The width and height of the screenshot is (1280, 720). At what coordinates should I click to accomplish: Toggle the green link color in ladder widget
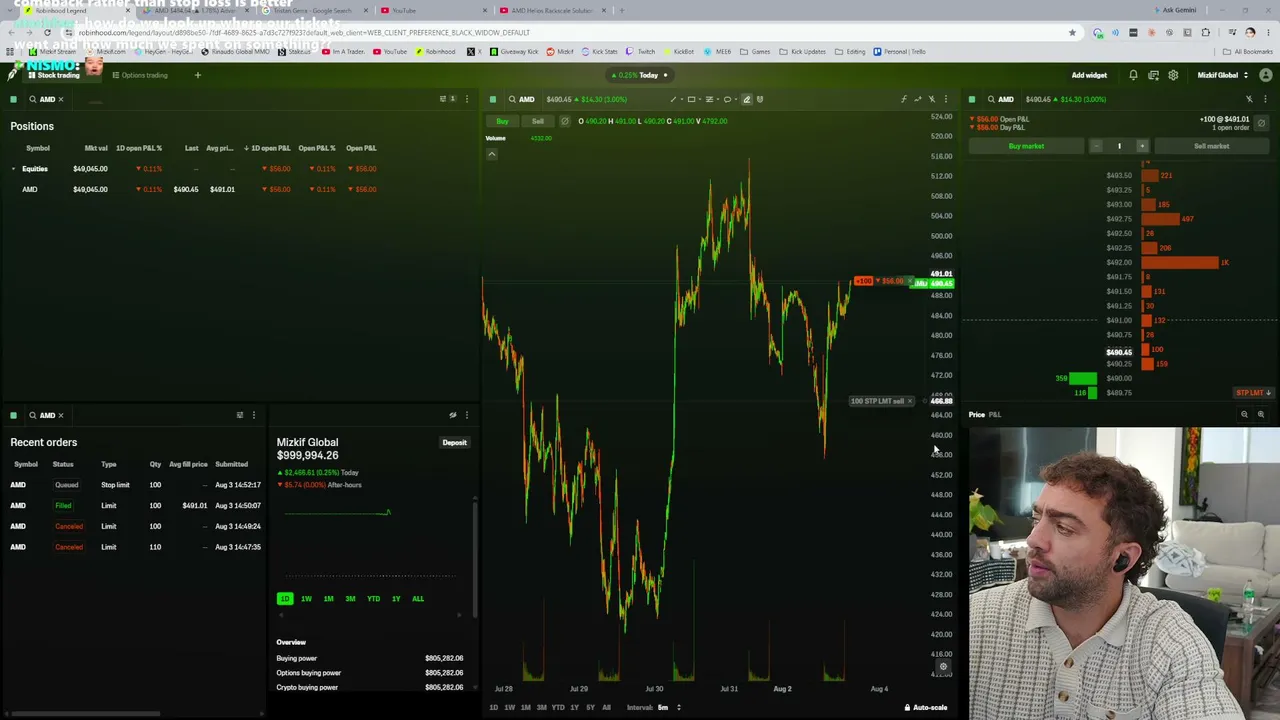click(x=971, y=99)
